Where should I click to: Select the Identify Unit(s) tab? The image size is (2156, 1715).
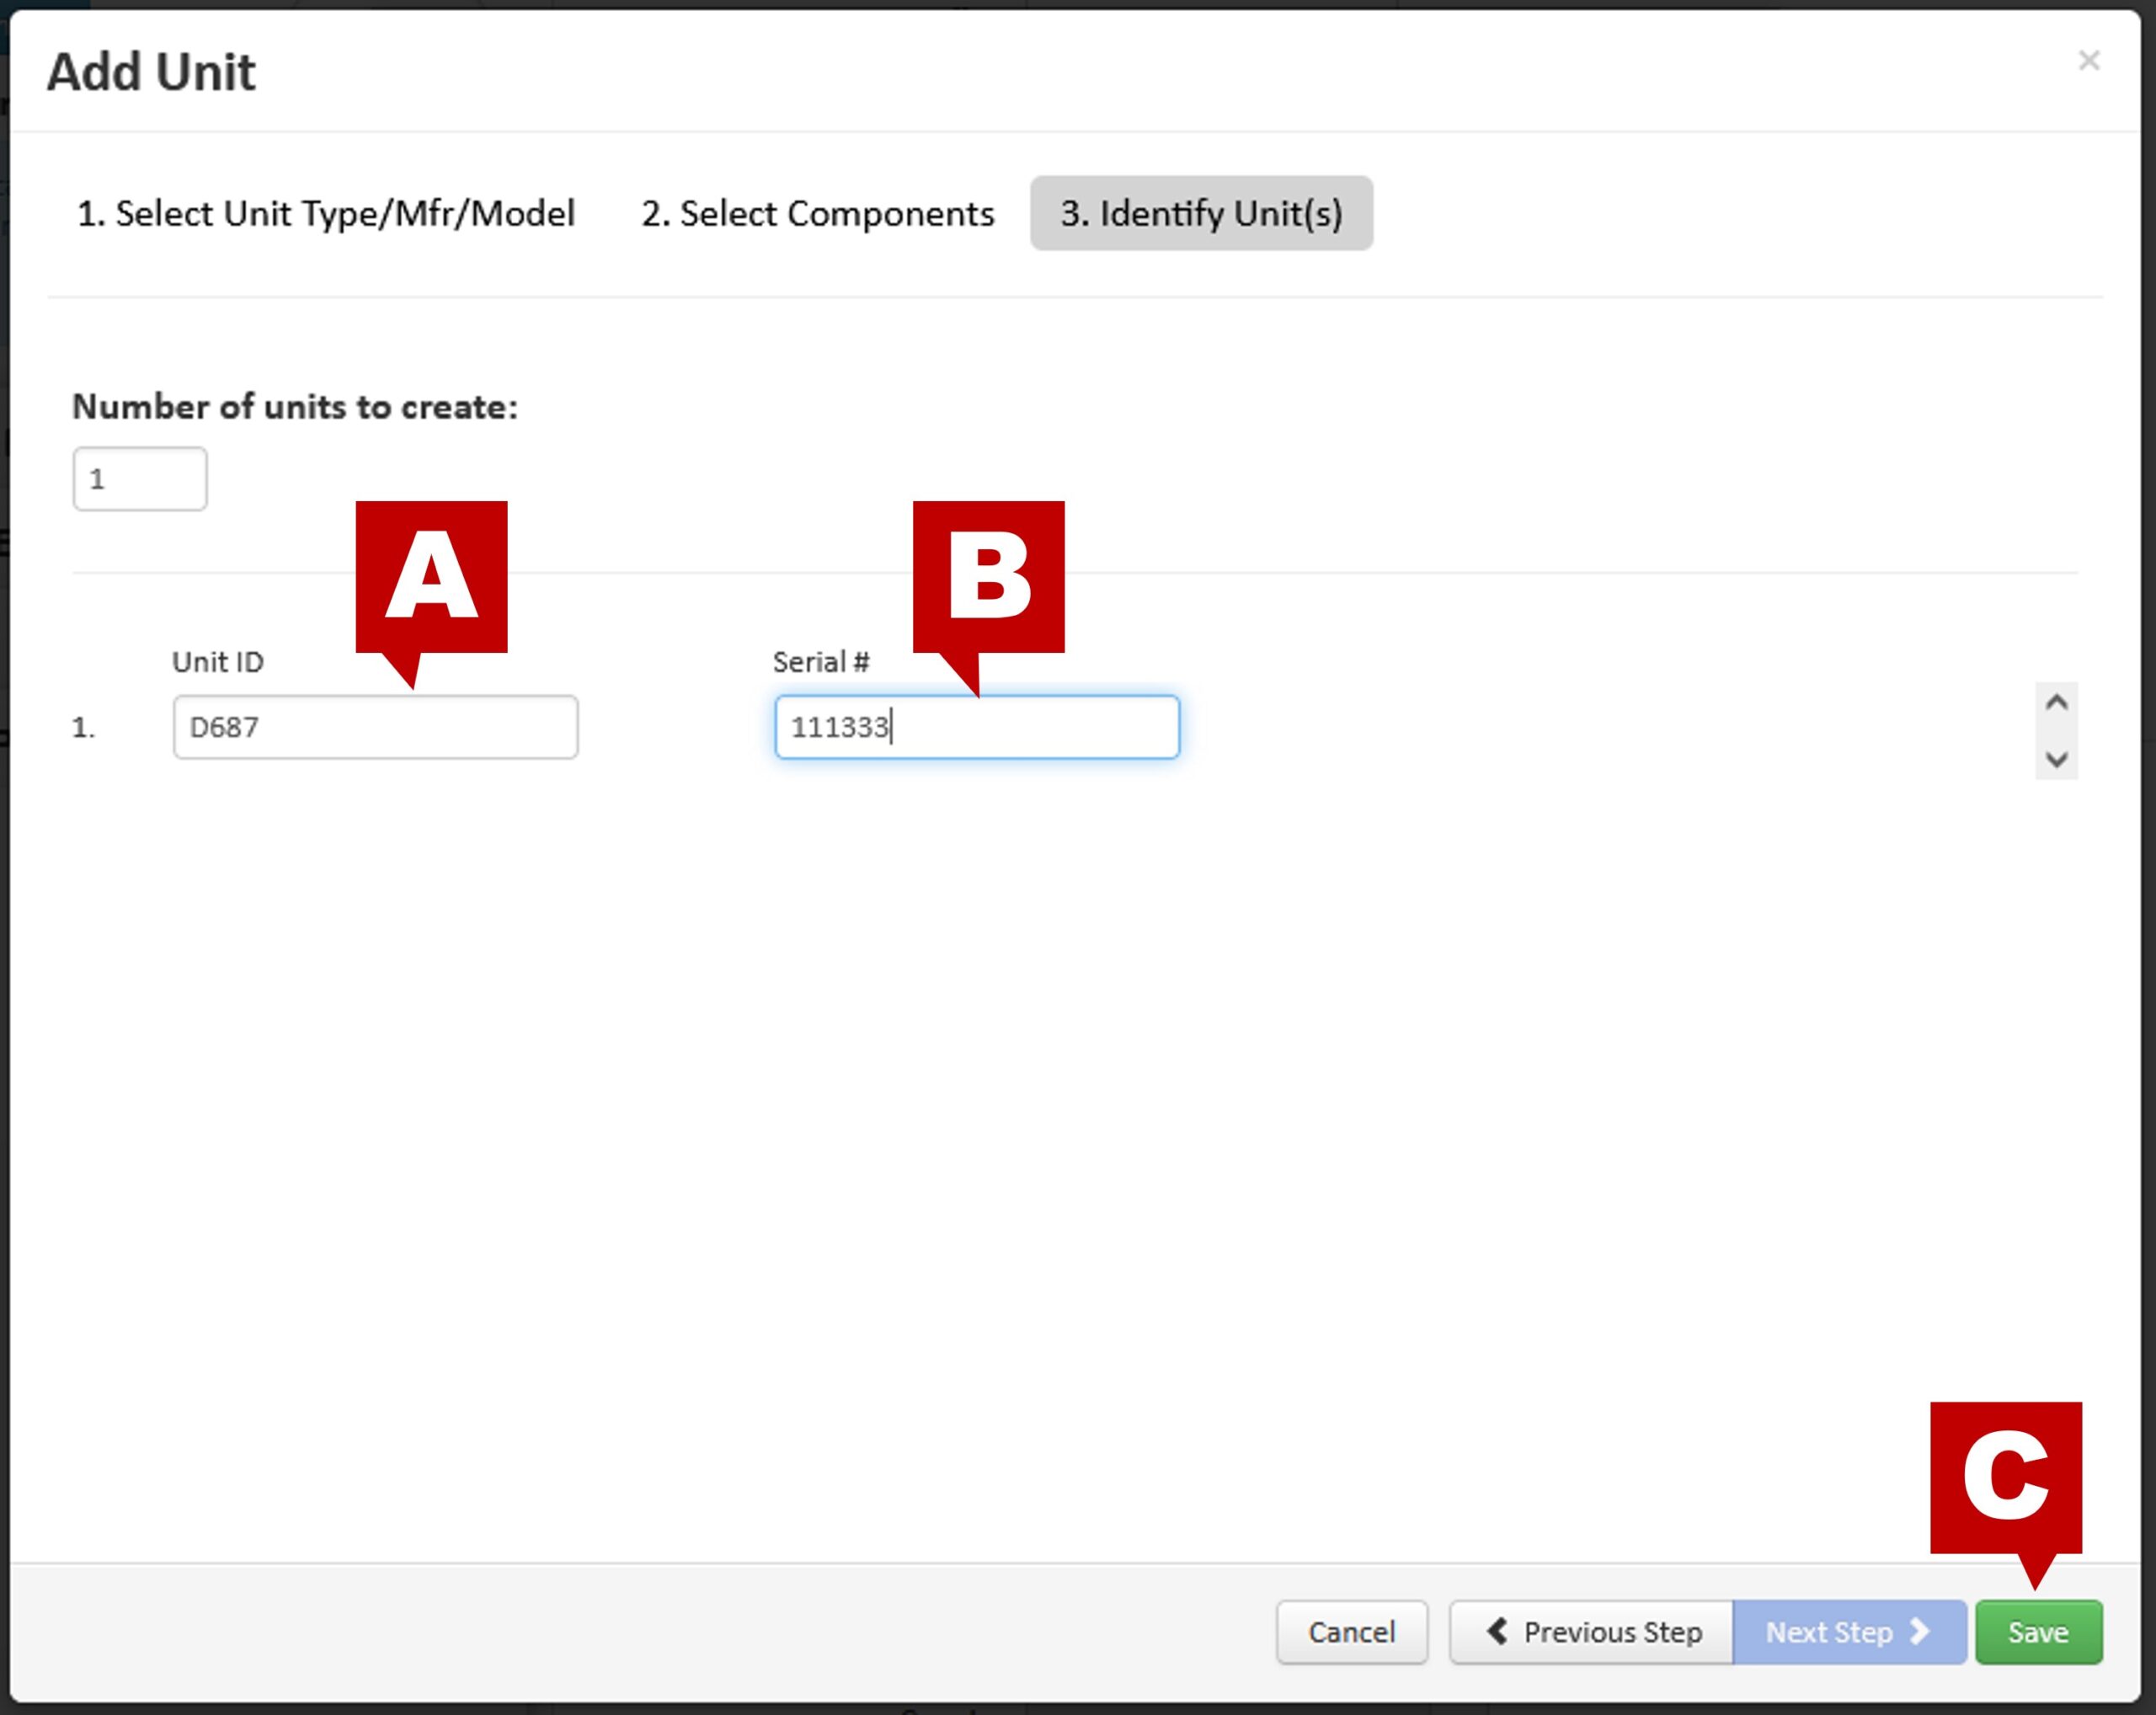pyautogui.click(x=1201, y=213)
